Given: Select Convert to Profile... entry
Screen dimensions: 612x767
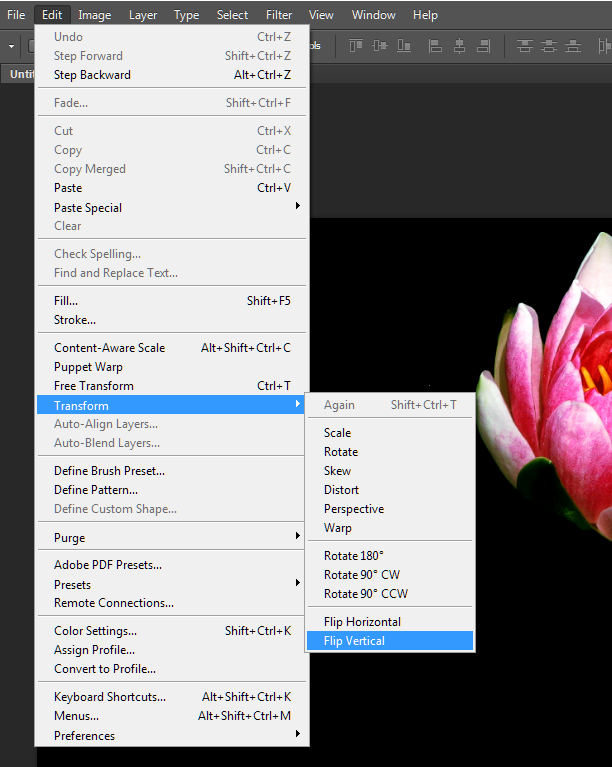Looking at the screenshot, I should (x=172, y=669).
